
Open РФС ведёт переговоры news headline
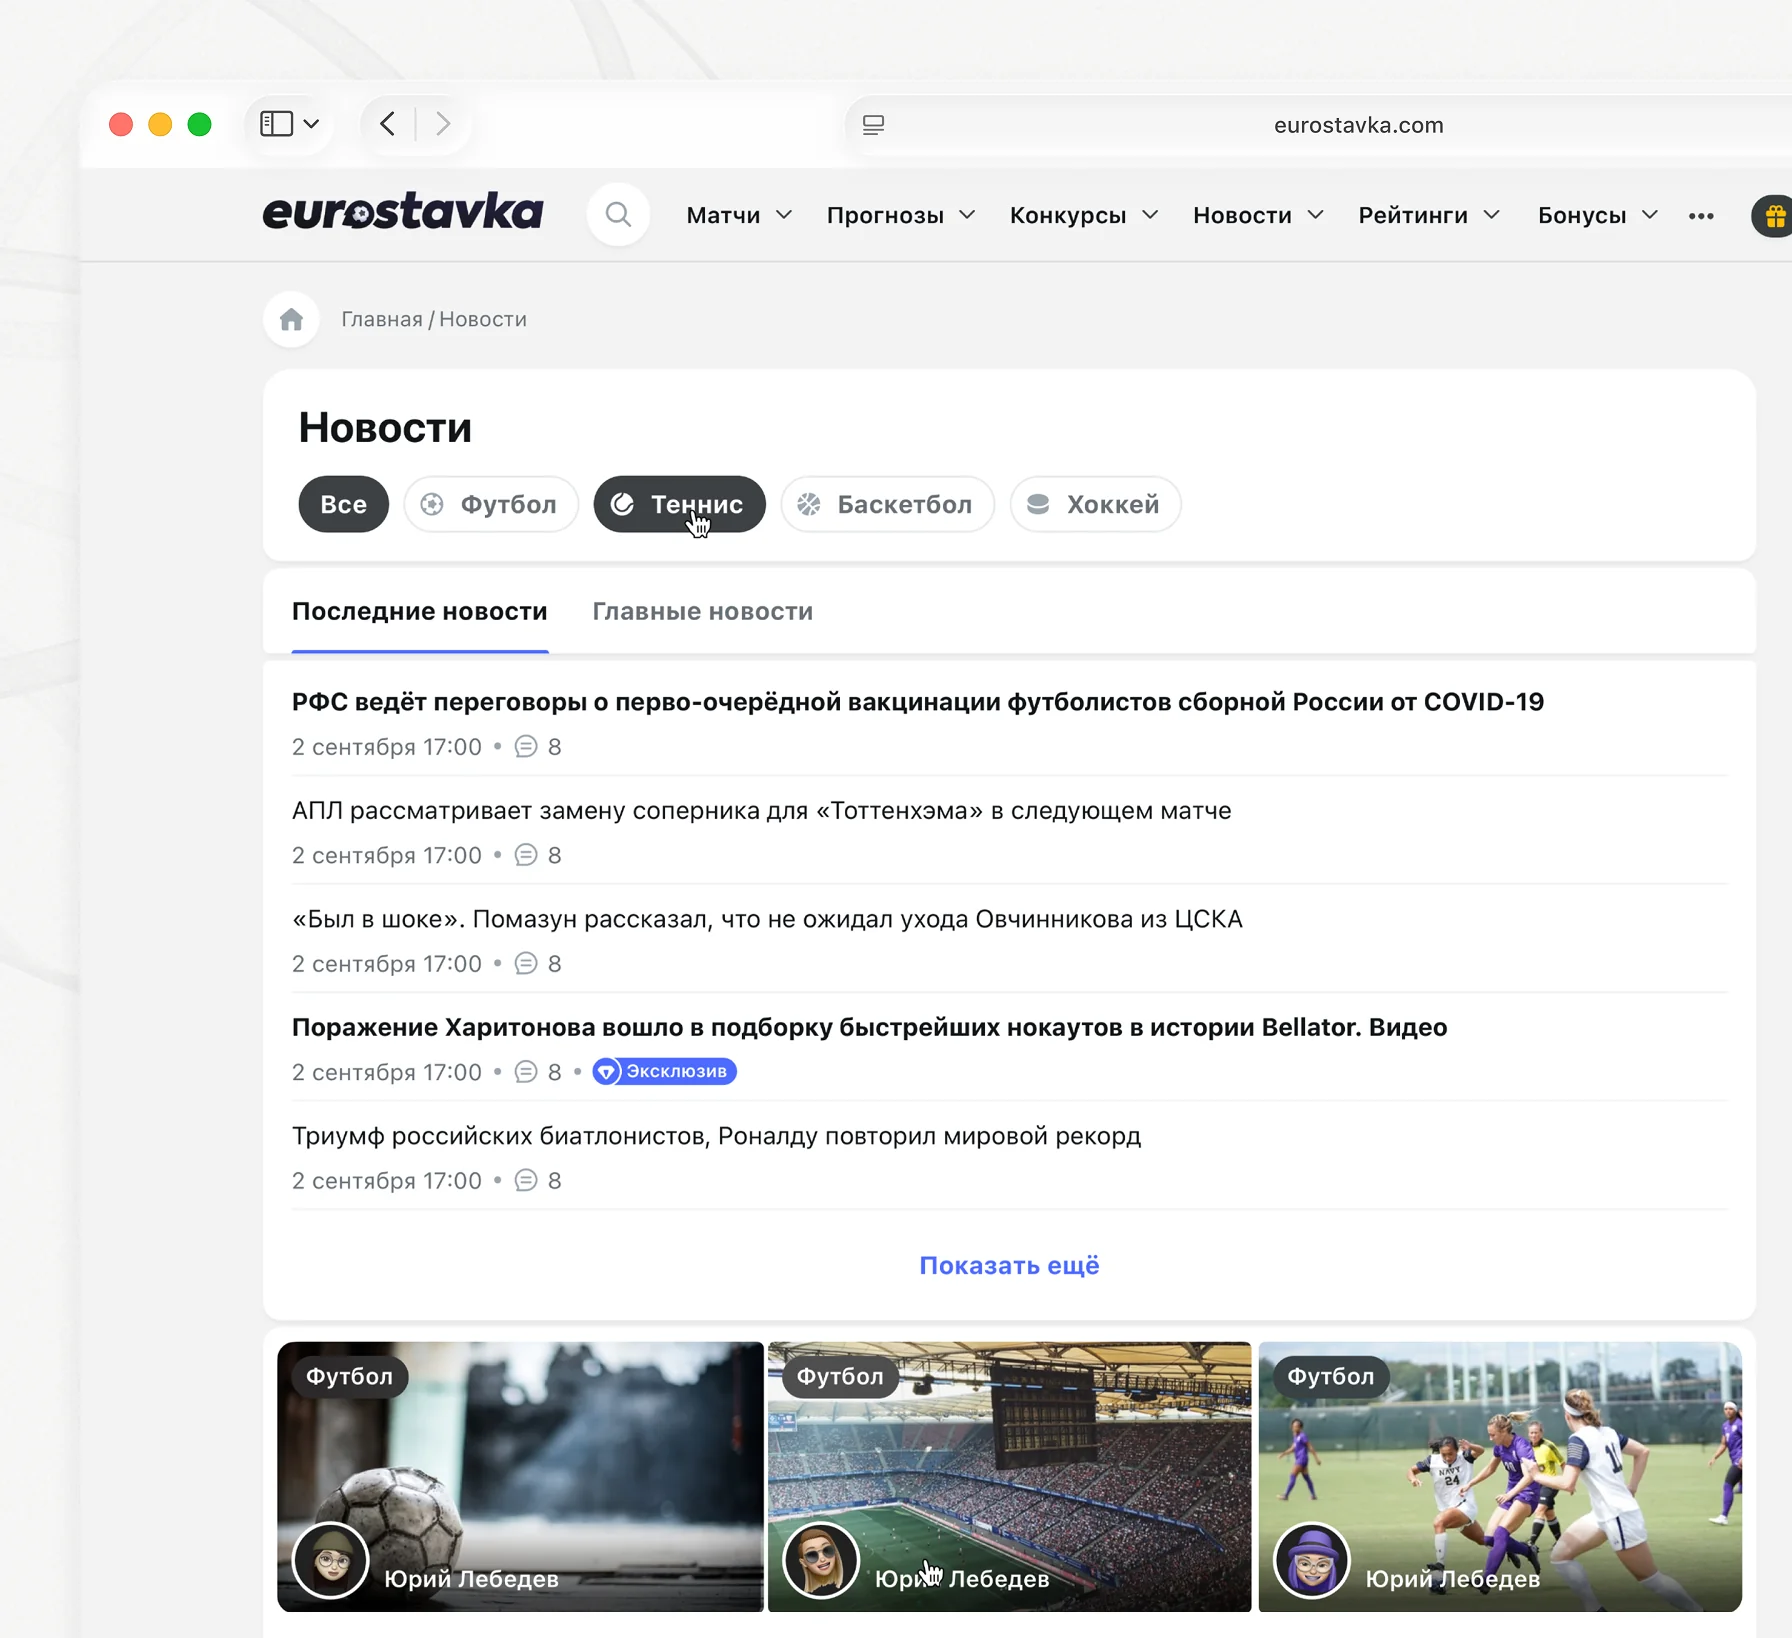(918, 702)
